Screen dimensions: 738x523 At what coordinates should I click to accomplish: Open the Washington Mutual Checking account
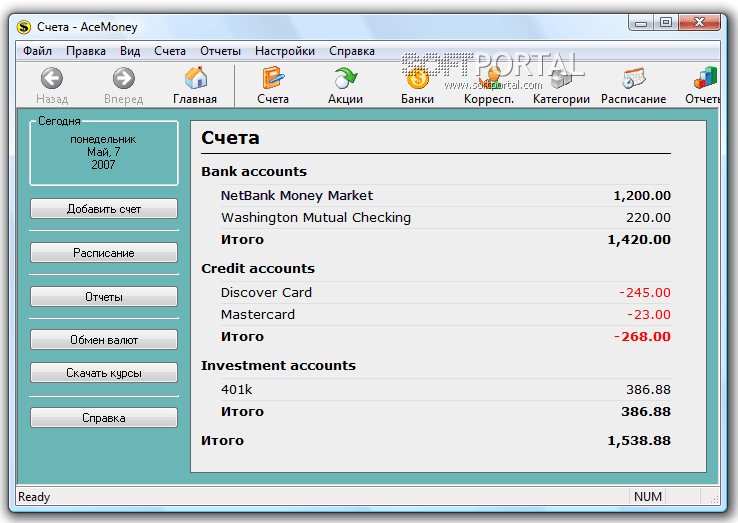[x=316, y=217]
